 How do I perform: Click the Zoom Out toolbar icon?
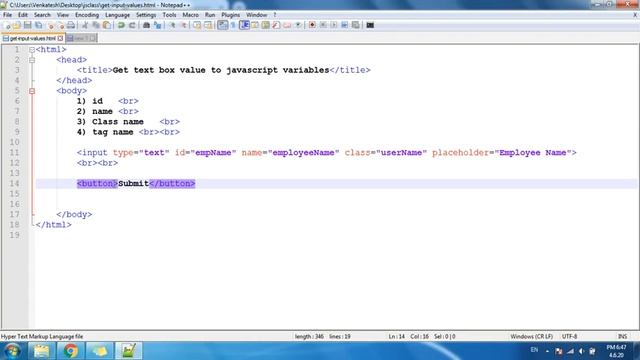coord(184,25)
